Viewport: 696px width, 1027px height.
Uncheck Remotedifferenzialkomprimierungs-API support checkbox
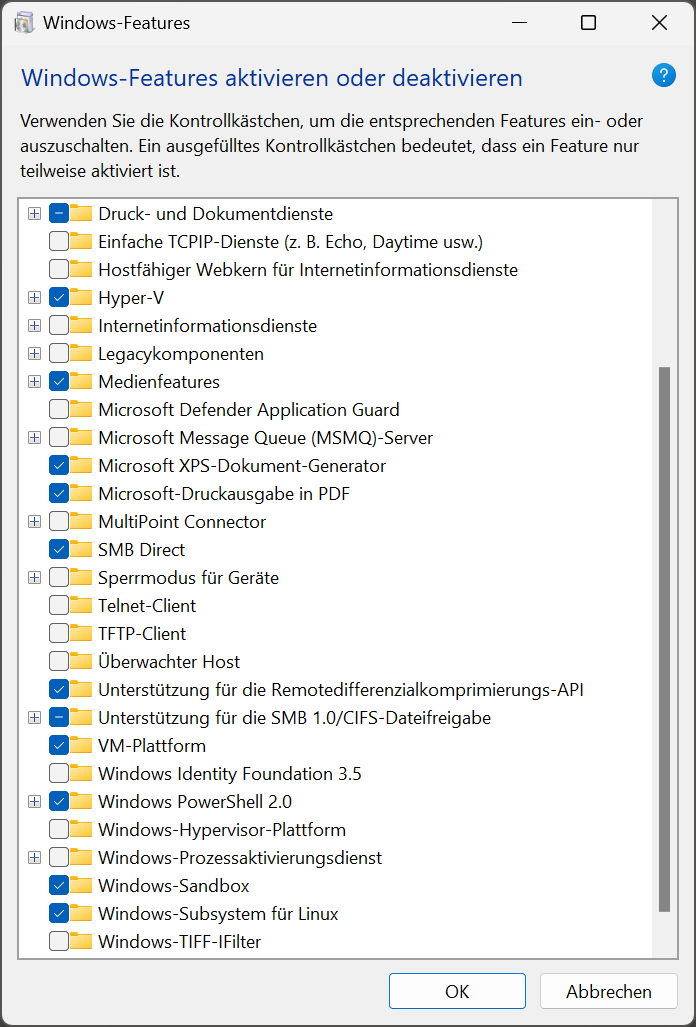coord(59,689)
